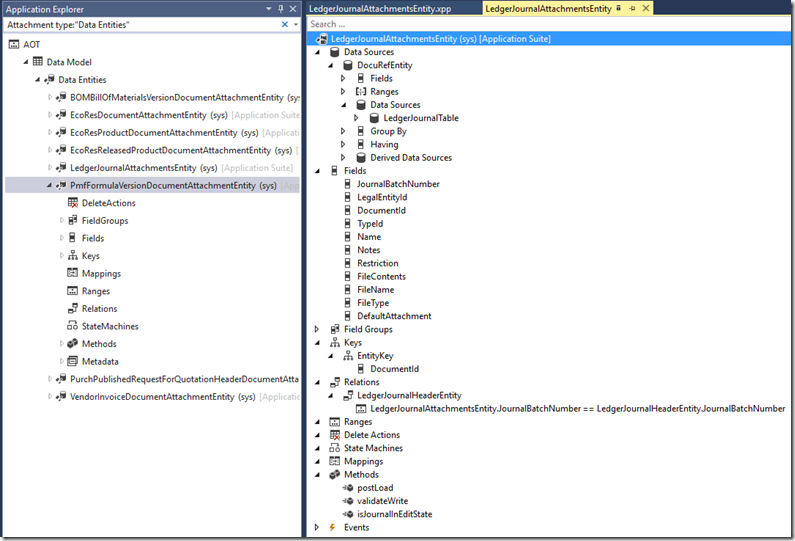This screenshot has width=795, height=541.
Task: Click the EntityKey icon under Keys
Action: (x=348, y=355)
